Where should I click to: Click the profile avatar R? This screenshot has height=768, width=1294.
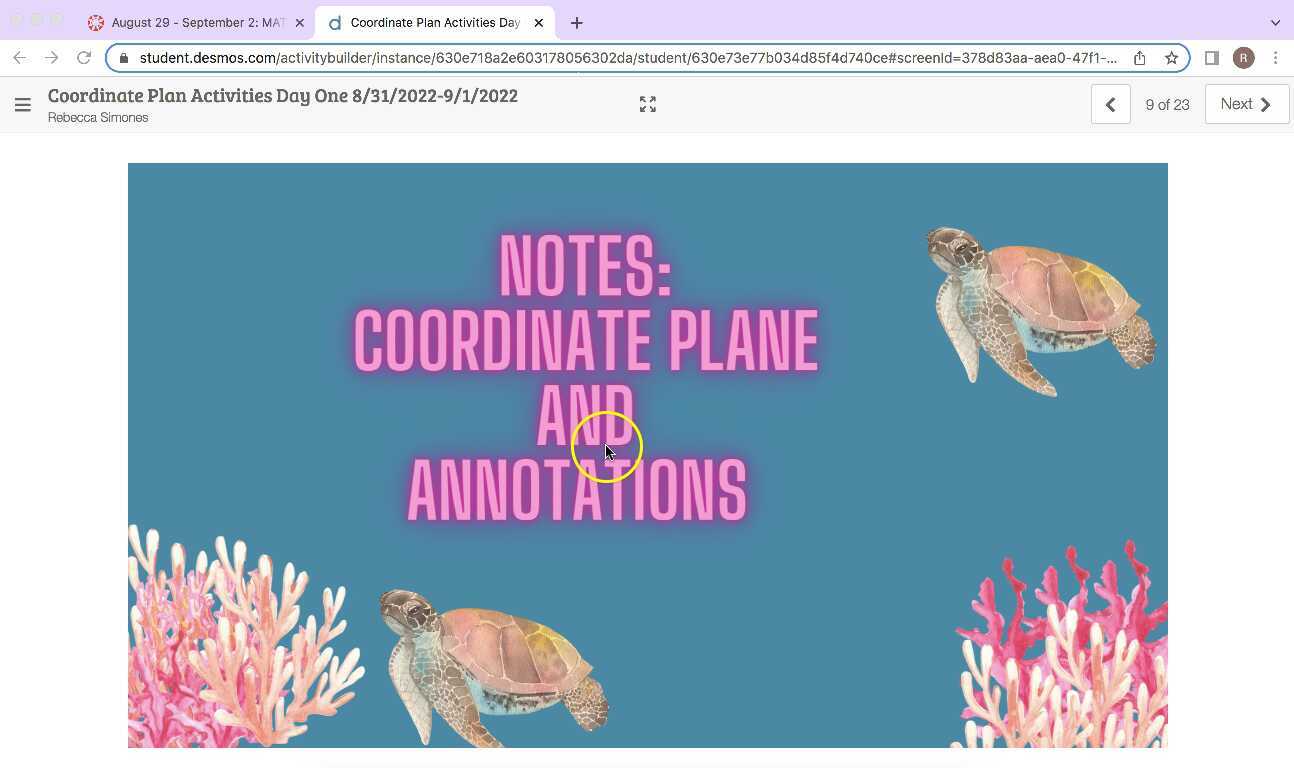pos(1243,57)
